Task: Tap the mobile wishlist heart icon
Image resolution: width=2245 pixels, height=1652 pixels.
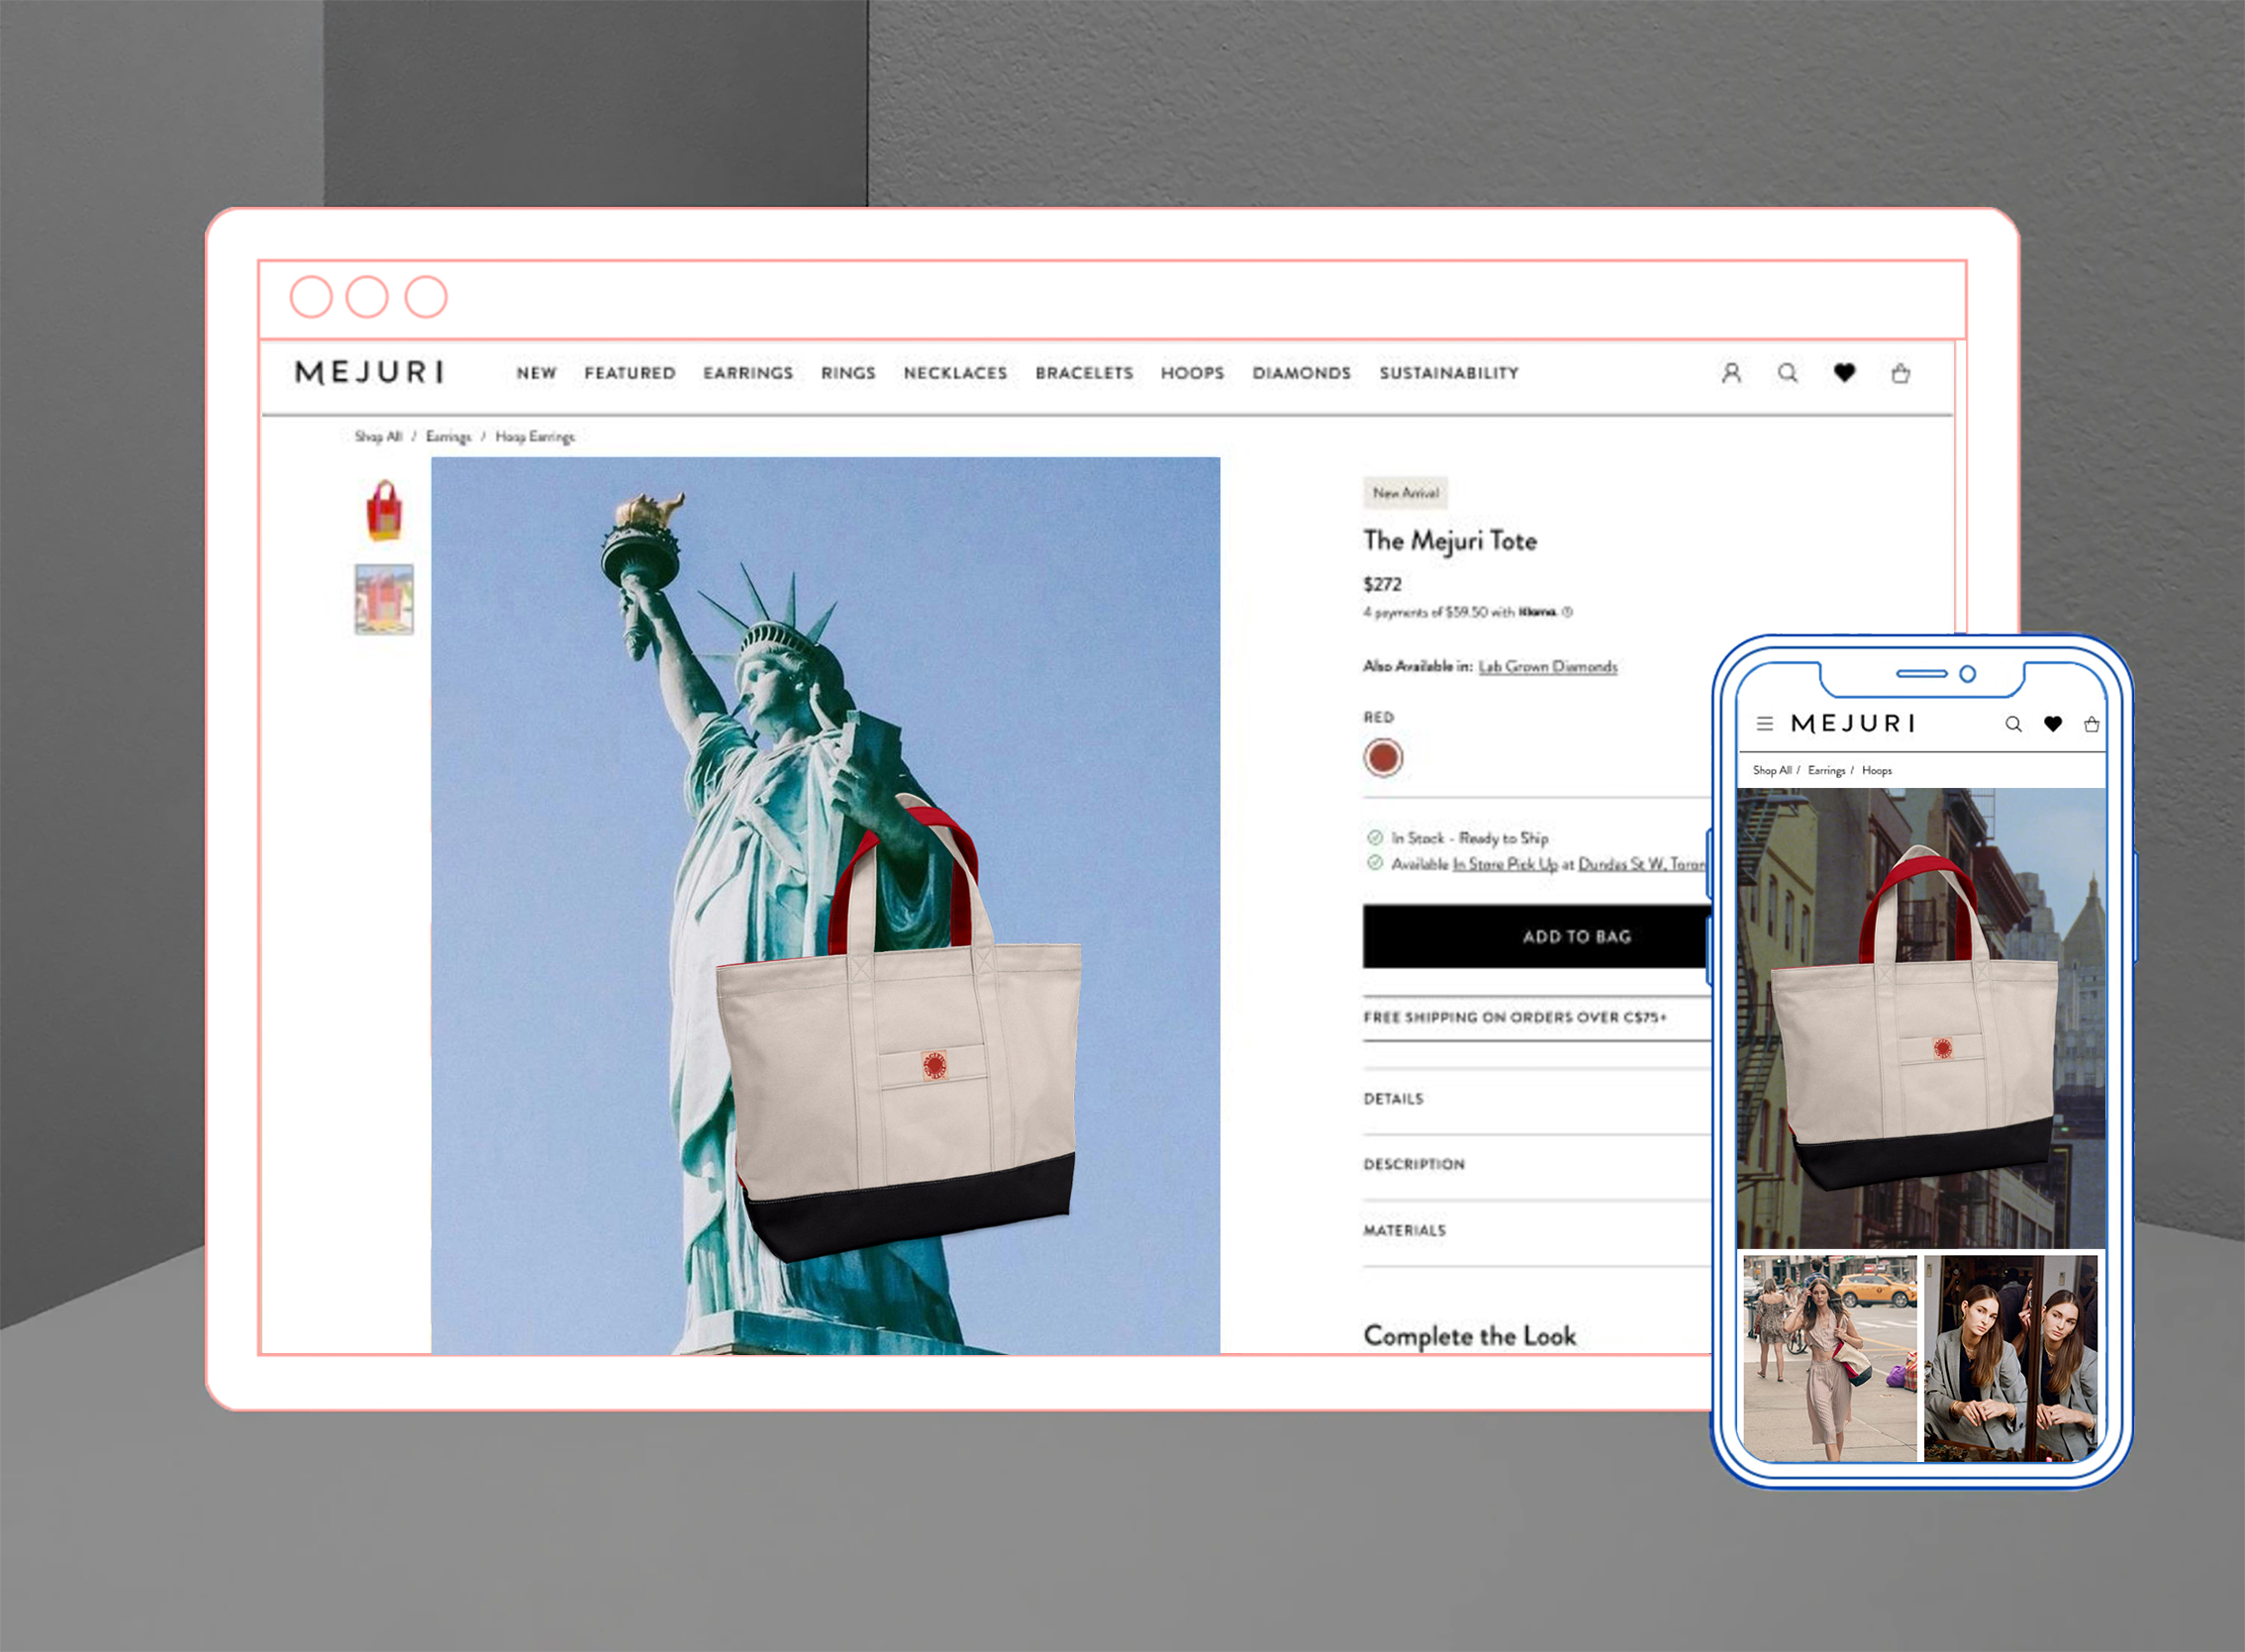Action: (2052, 724)
